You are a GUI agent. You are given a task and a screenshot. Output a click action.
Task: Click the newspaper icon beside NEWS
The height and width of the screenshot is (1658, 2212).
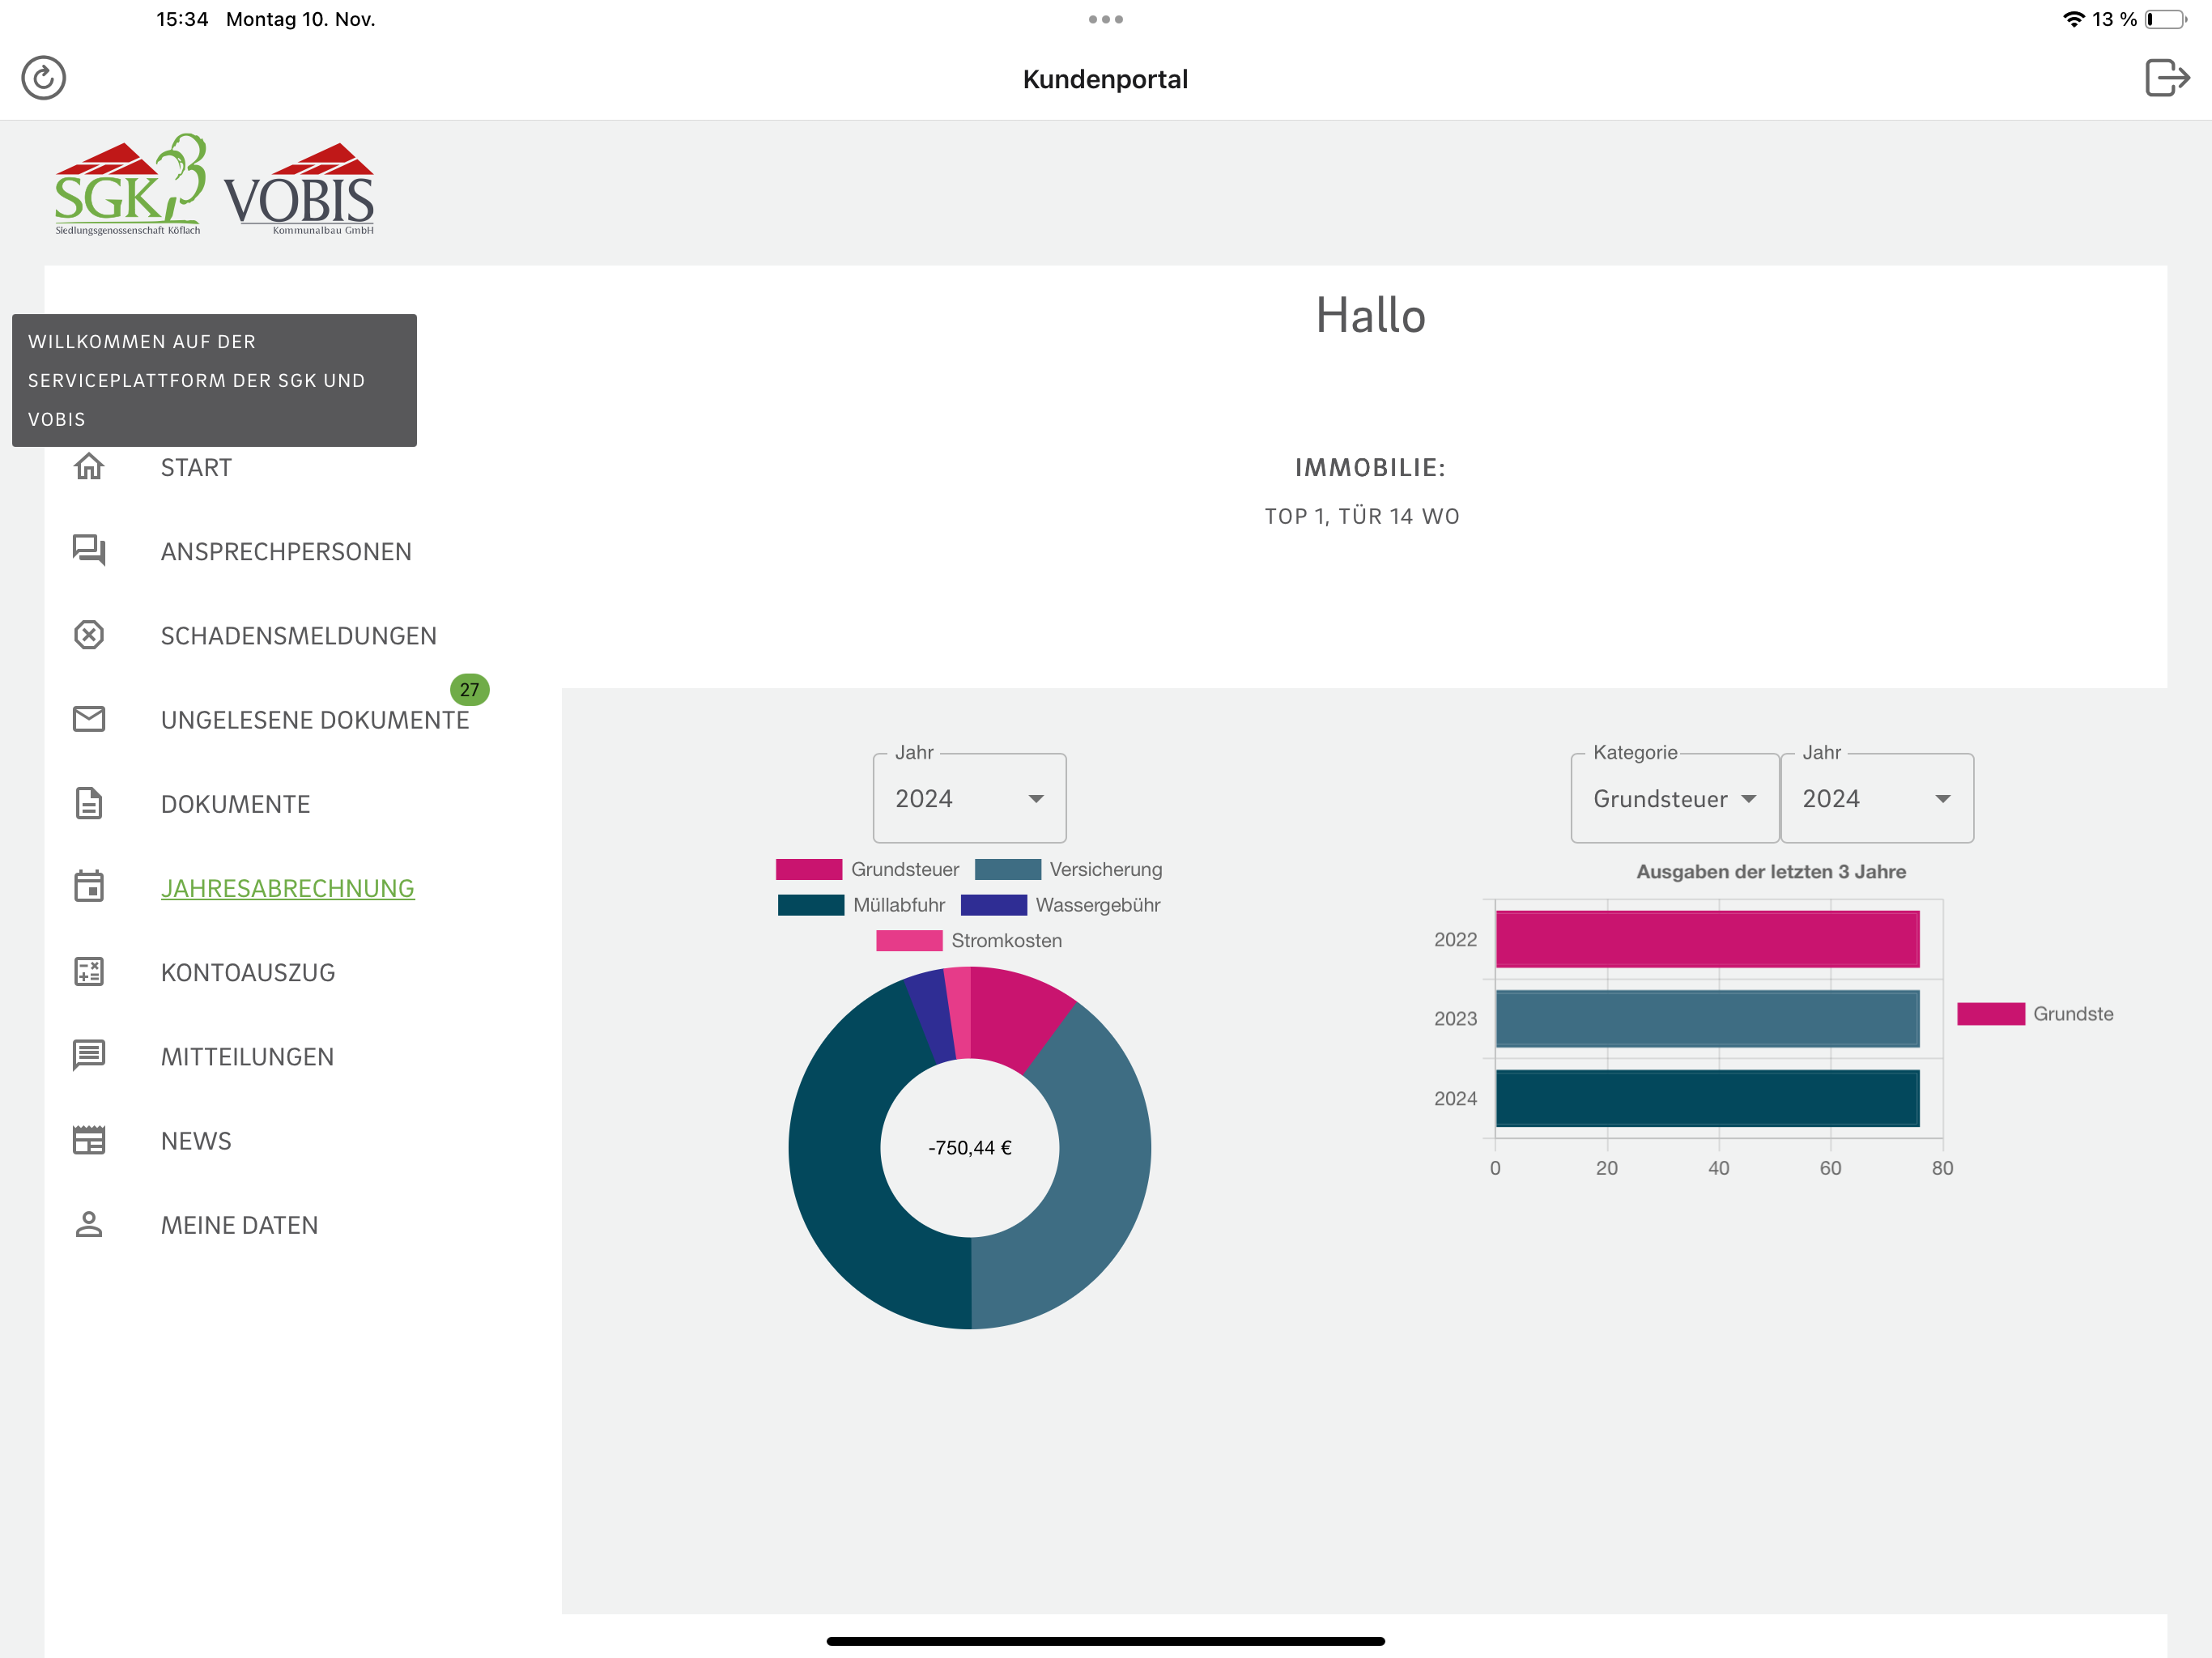coord(89,1140)
